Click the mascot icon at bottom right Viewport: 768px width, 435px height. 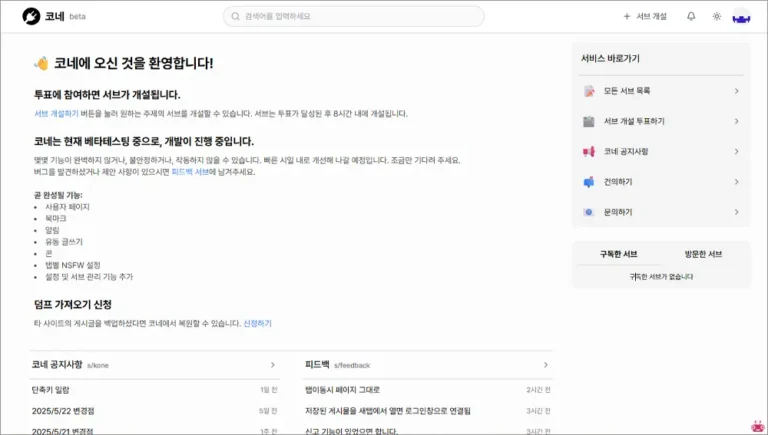point(758,426)
